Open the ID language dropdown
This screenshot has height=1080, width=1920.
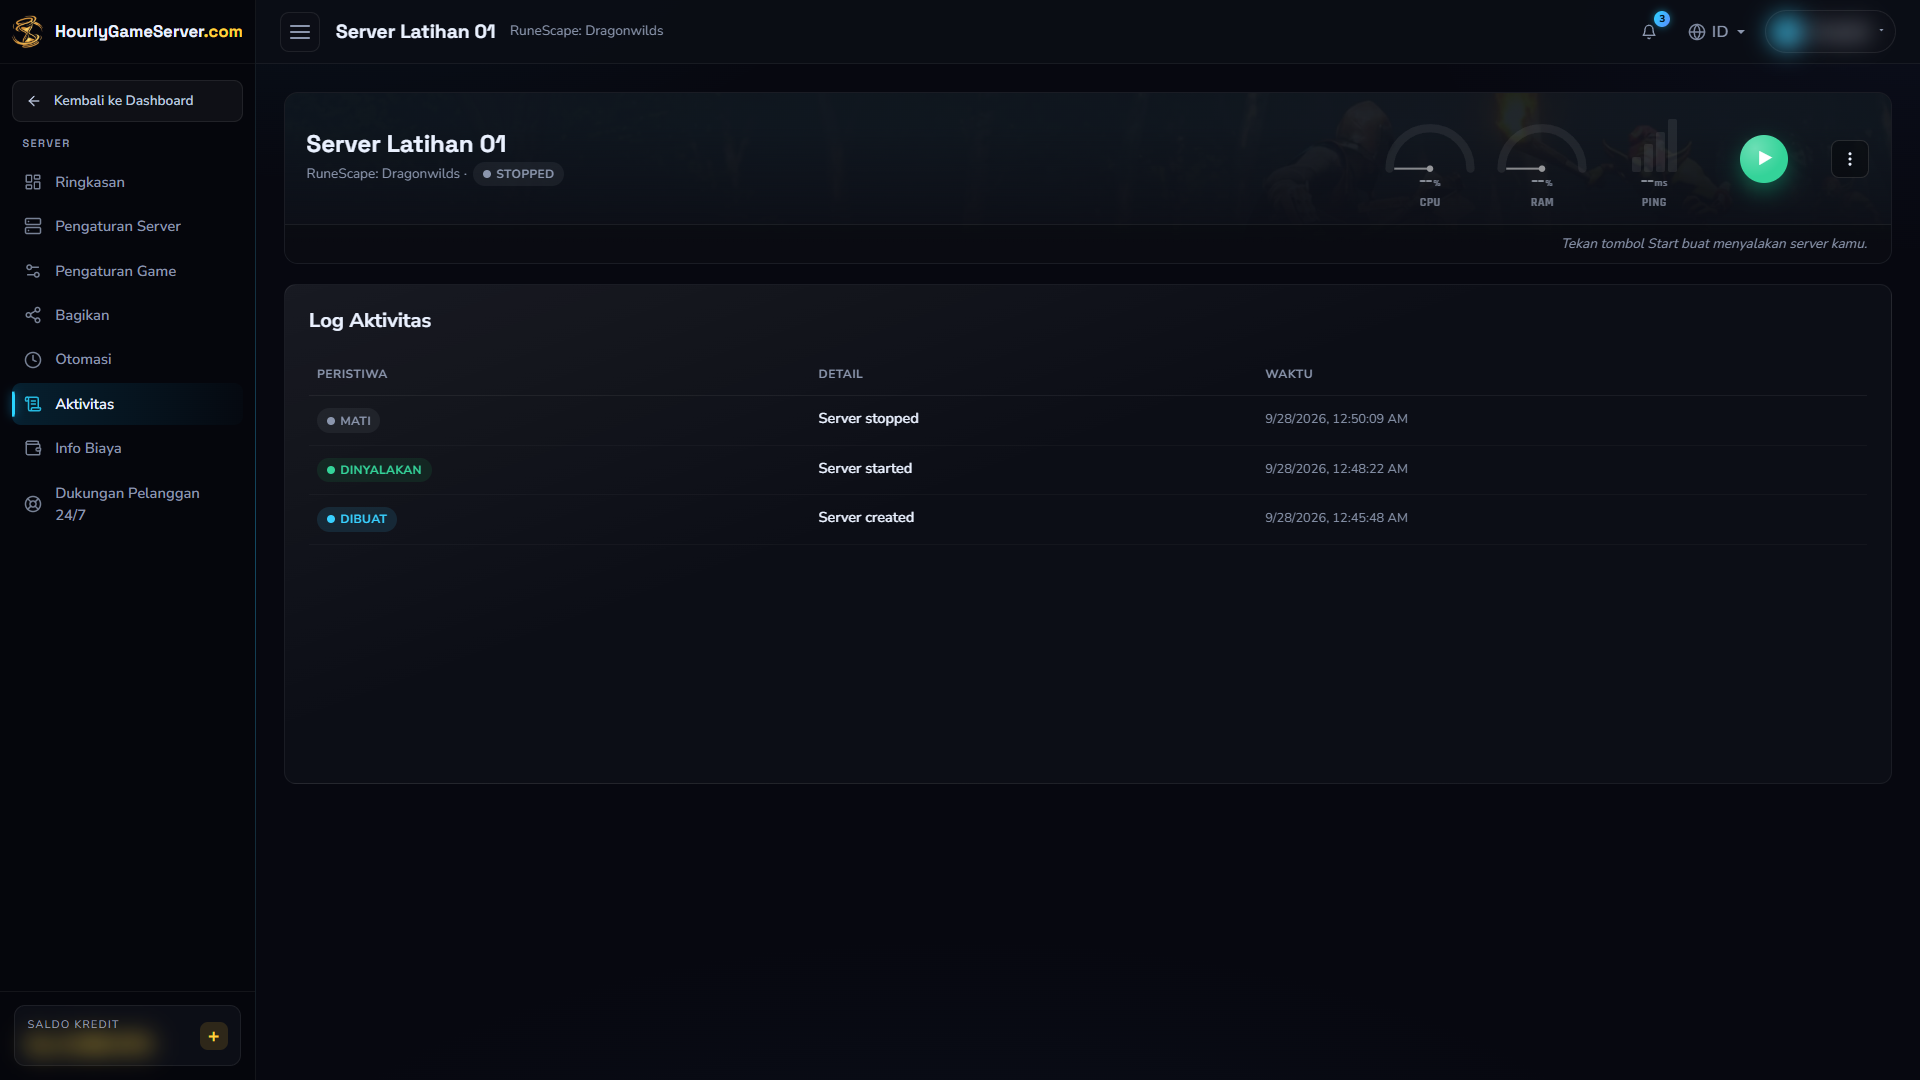(x=1717, y=32)
